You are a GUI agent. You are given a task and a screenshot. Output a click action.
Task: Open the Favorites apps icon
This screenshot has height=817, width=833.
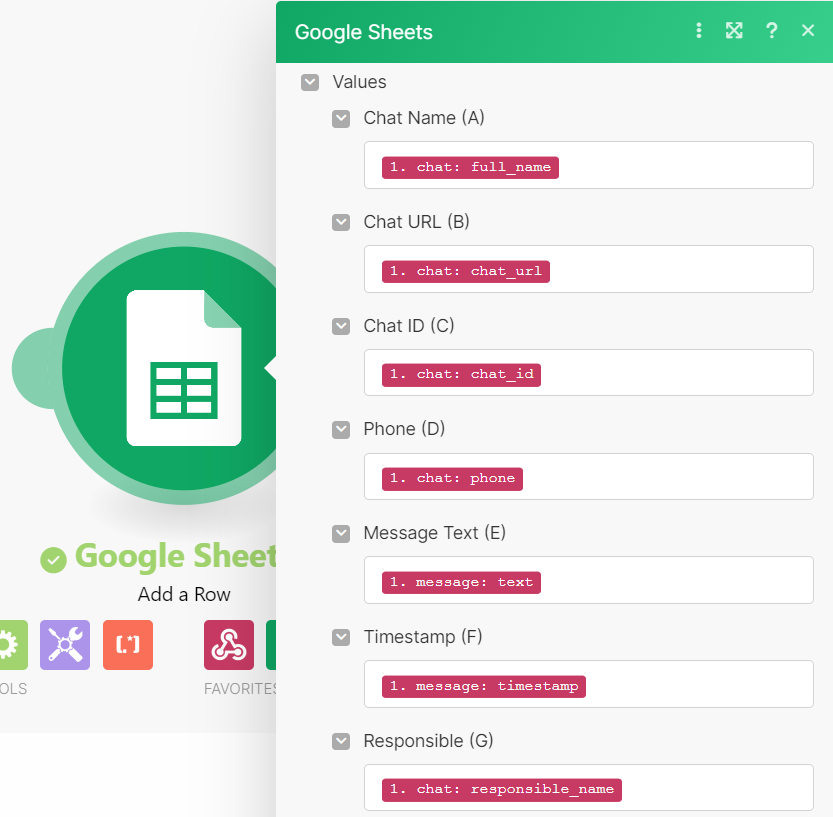[x=228, y=645]
